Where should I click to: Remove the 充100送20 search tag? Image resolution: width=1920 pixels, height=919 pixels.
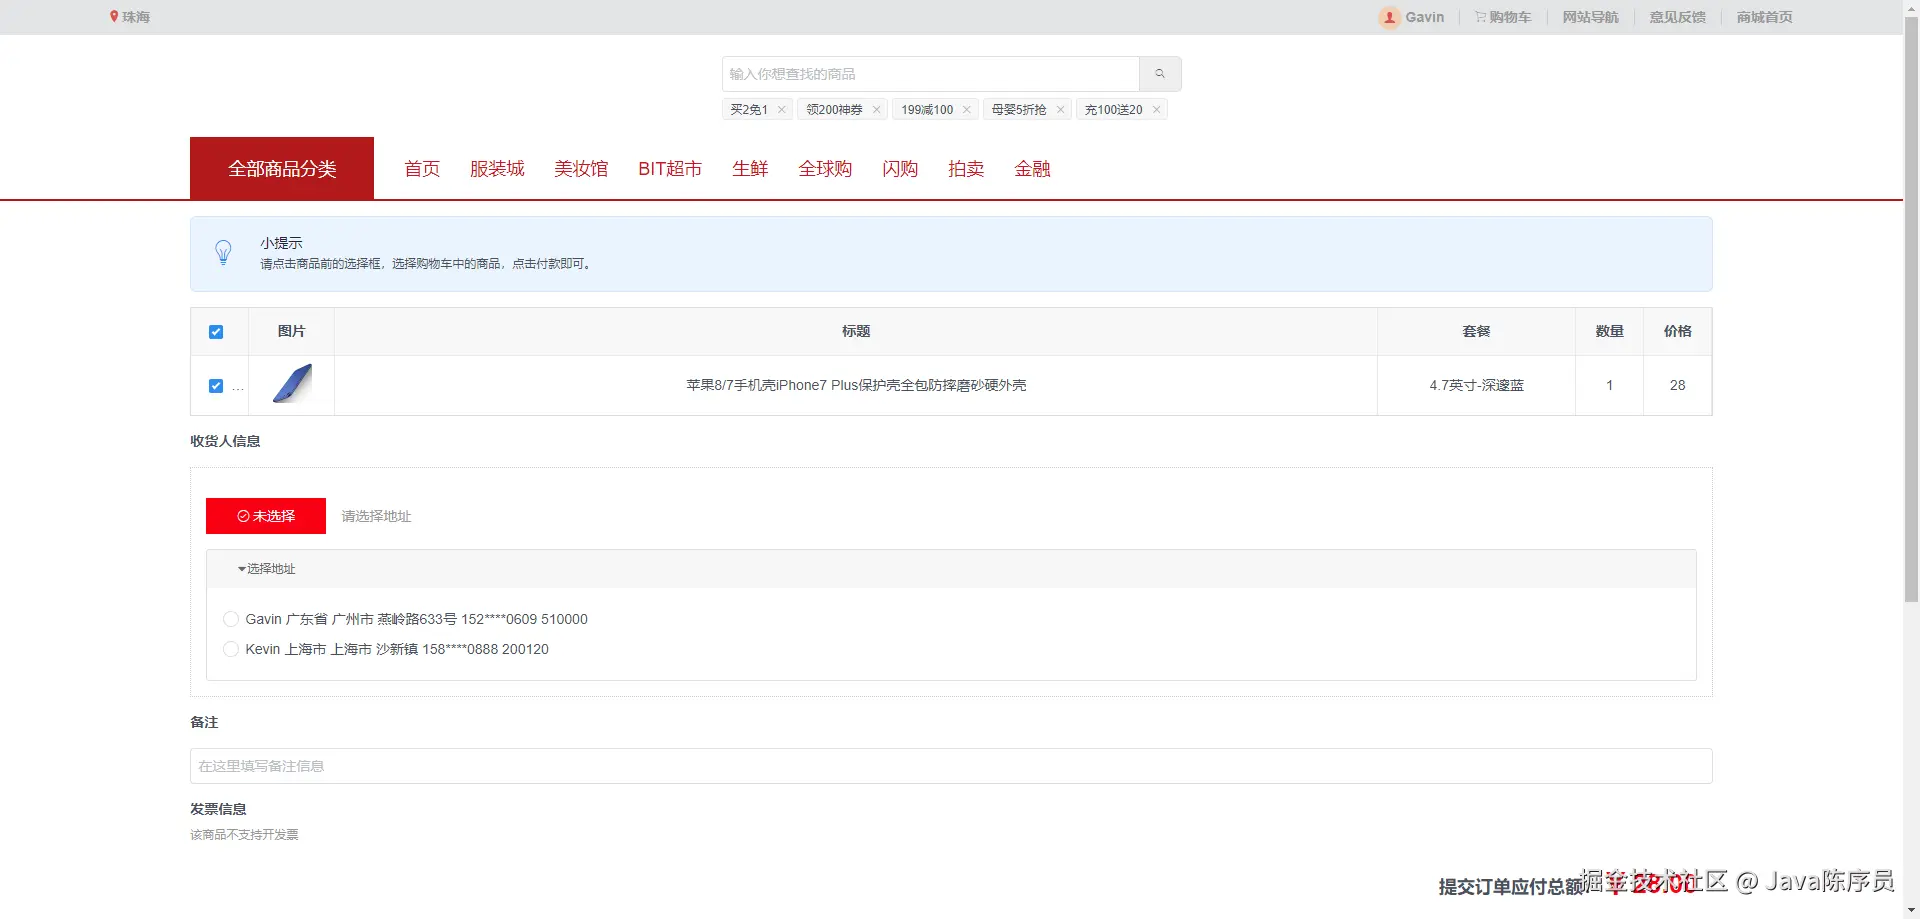1157,110
